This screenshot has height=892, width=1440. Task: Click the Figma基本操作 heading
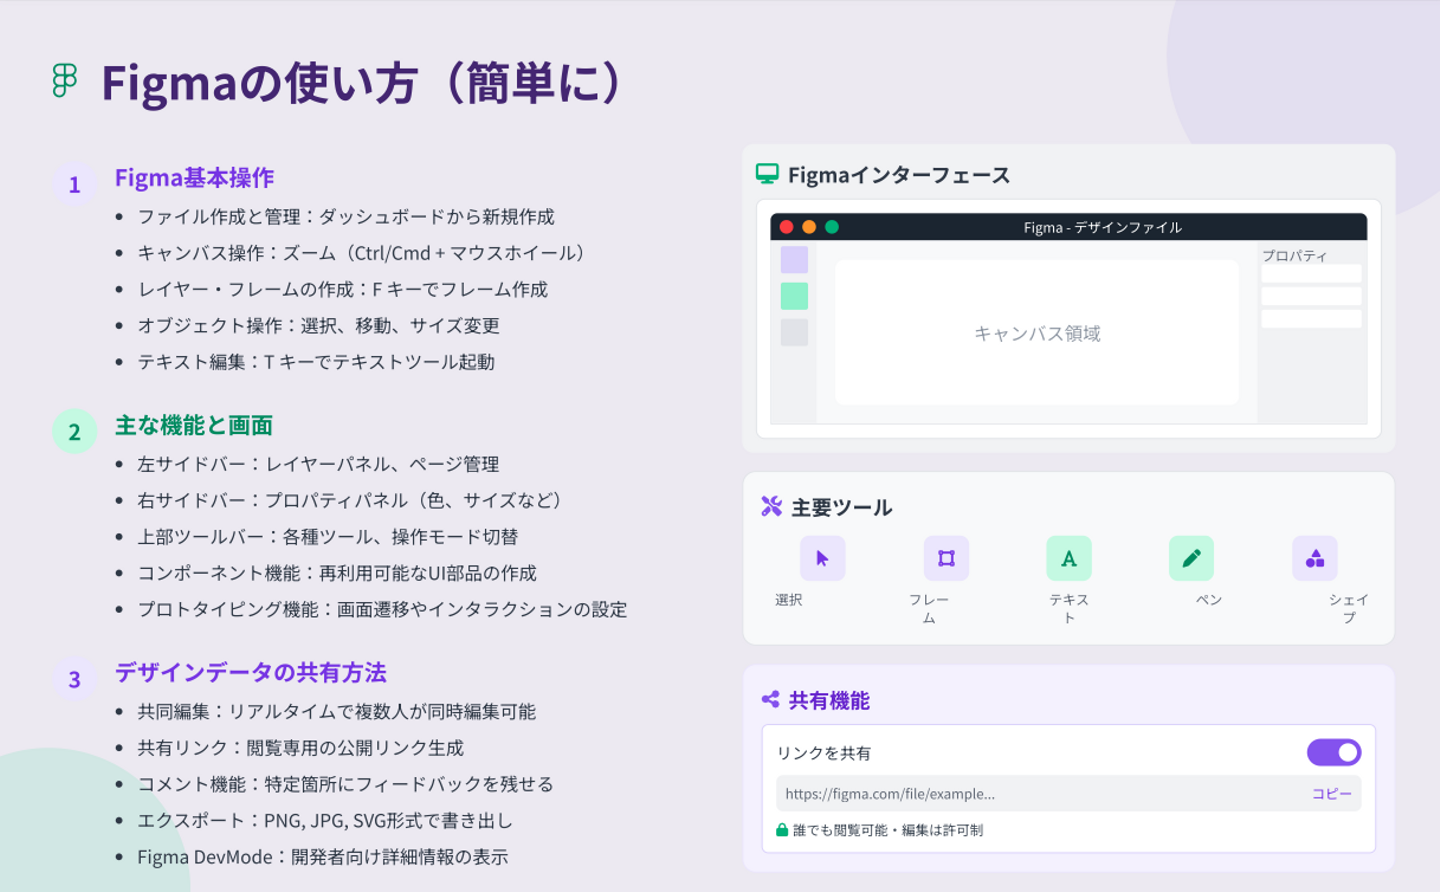194,178
